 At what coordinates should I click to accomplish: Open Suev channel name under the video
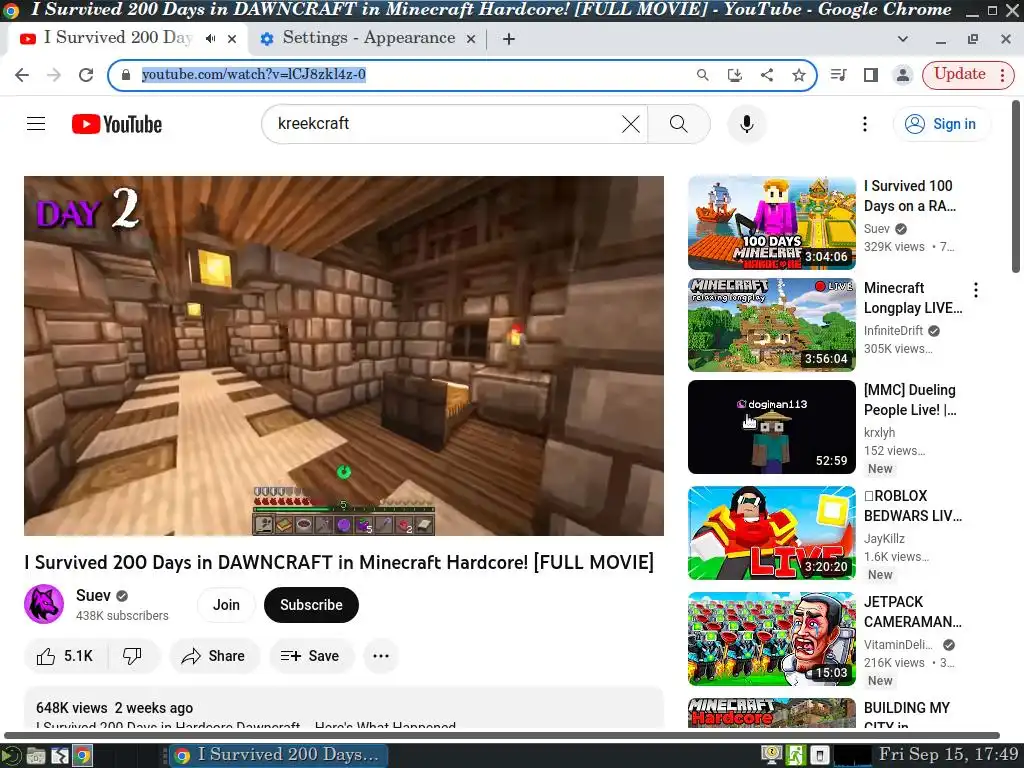pos(93,596)
